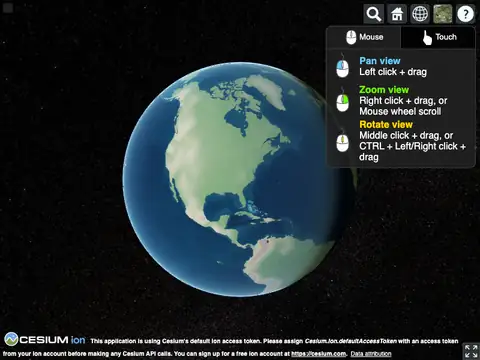Close the navigation help question button

click(465, 14)
